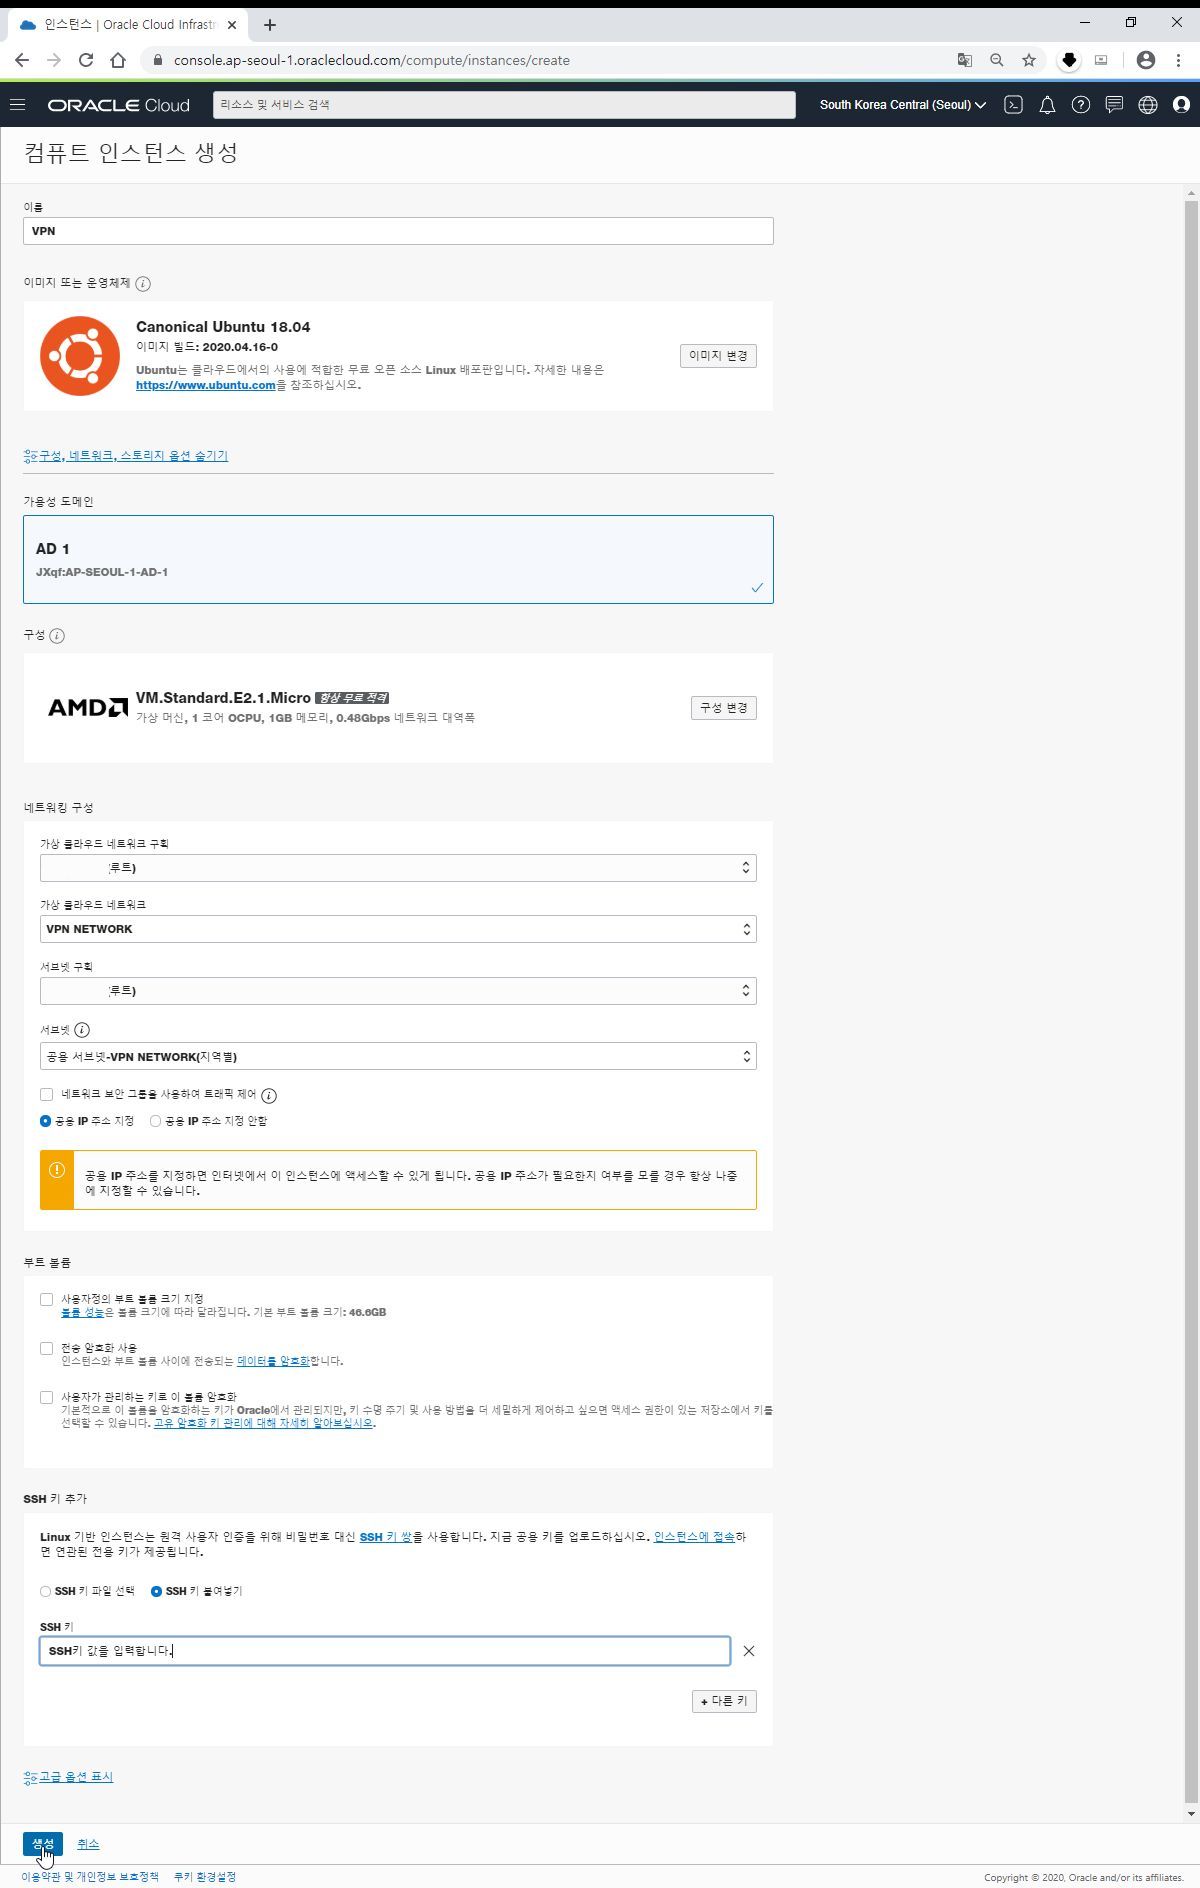The width and height of the screenshot is (1200, 1888).
Task: Check the in-transit encryption checkbox
Action: coord(46,1348)
